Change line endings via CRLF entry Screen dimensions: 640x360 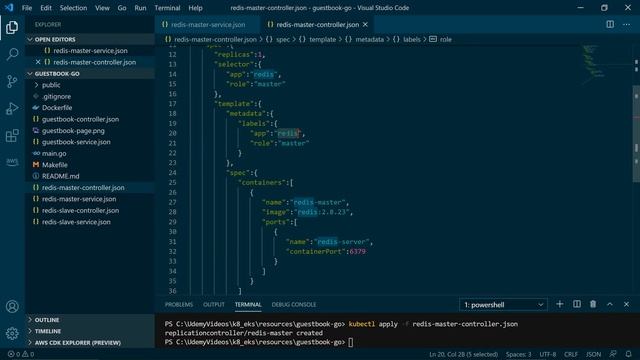571,354
